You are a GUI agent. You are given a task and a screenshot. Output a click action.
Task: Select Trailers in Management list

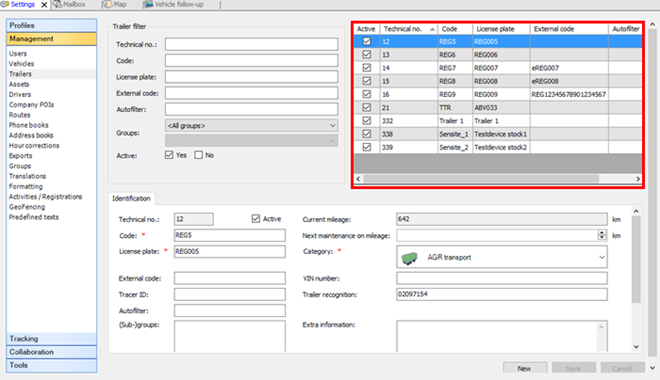point(20,74)
